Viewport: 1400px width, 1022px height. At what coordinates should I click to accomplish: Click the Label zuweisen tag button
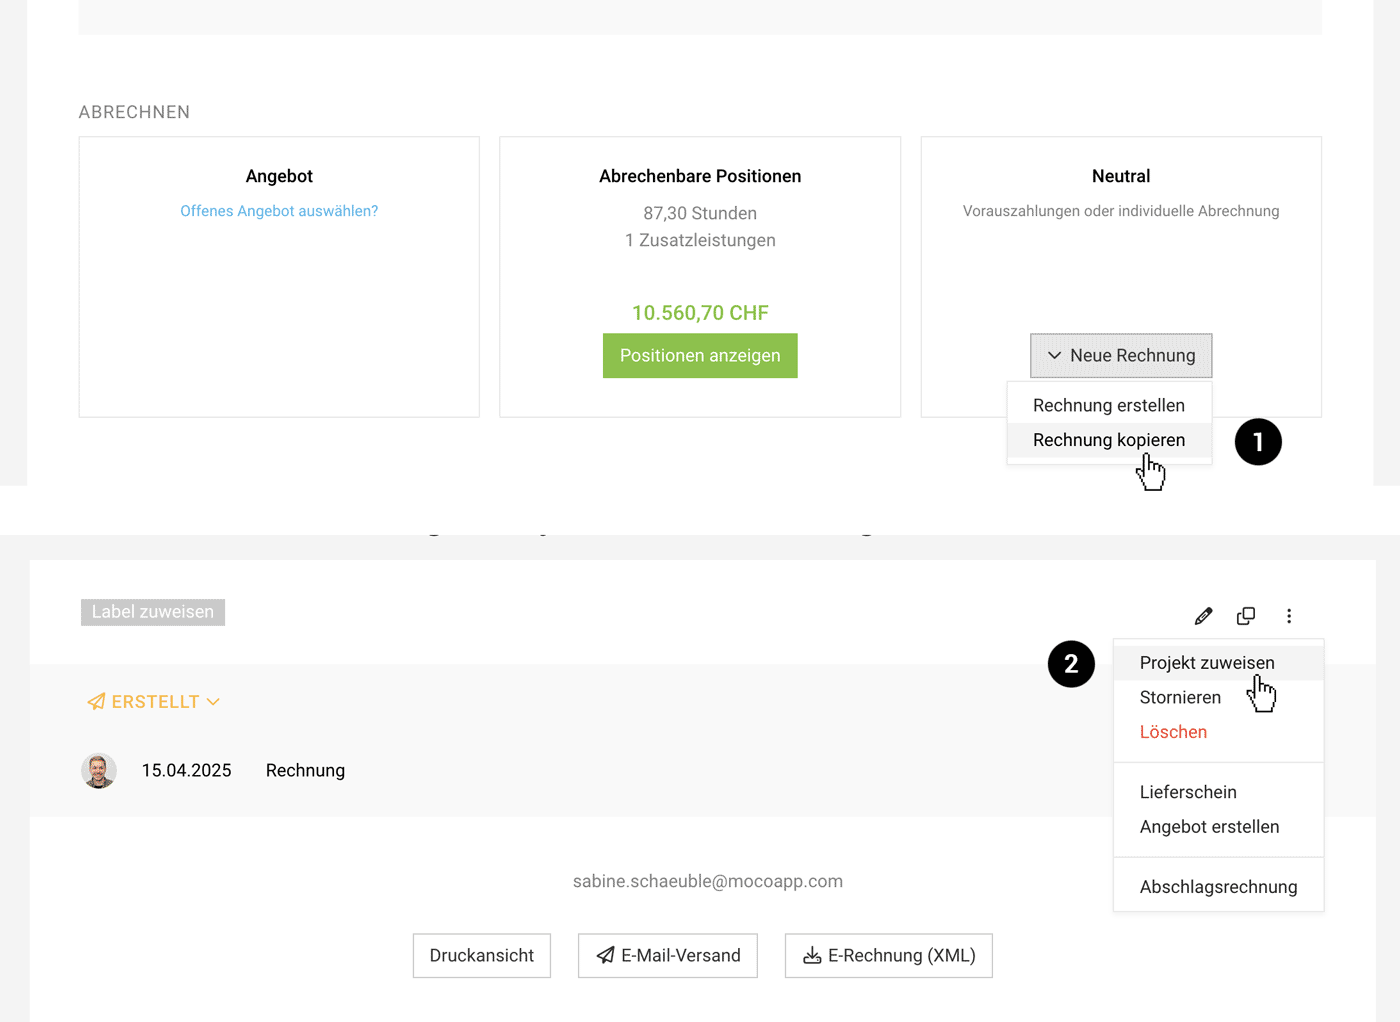coord(153,612)
